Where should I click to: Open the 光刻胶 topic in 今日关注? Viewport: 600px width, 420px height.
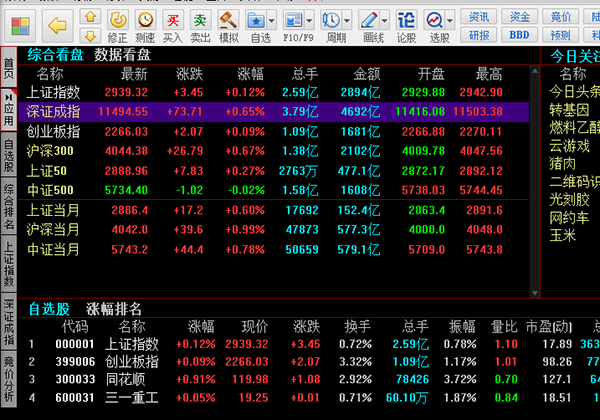[571, 199]
